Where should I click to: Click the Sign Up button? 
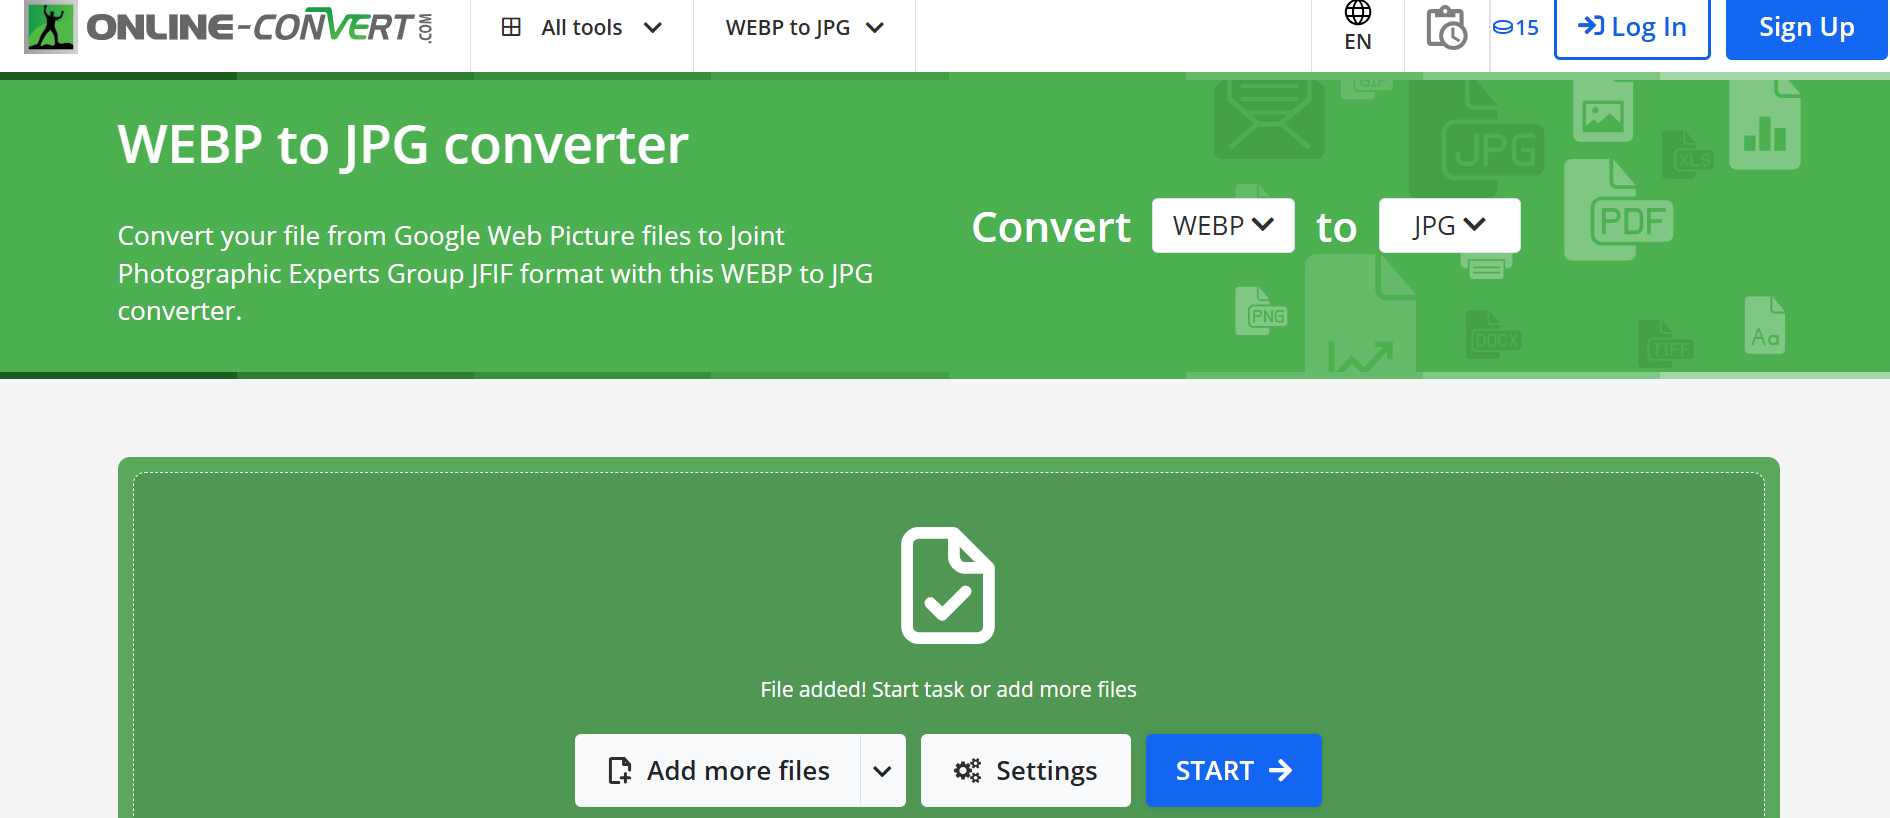[x=1806, y=28]
